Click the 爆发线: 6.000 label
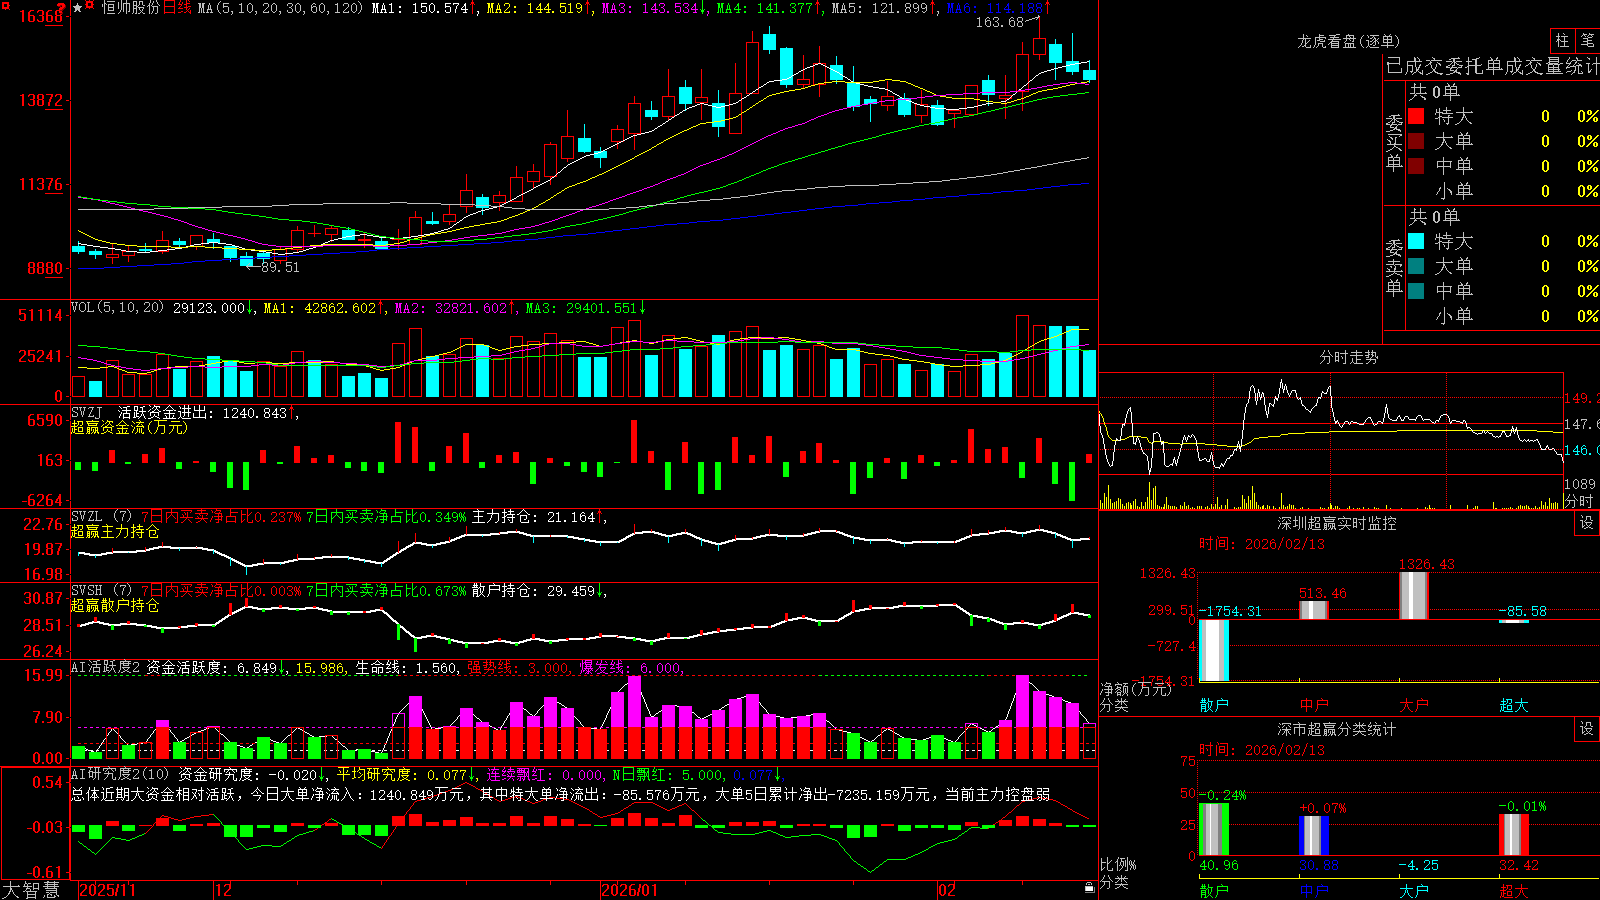Viewport: 1600px width, 900px height. tap(630, 667)
